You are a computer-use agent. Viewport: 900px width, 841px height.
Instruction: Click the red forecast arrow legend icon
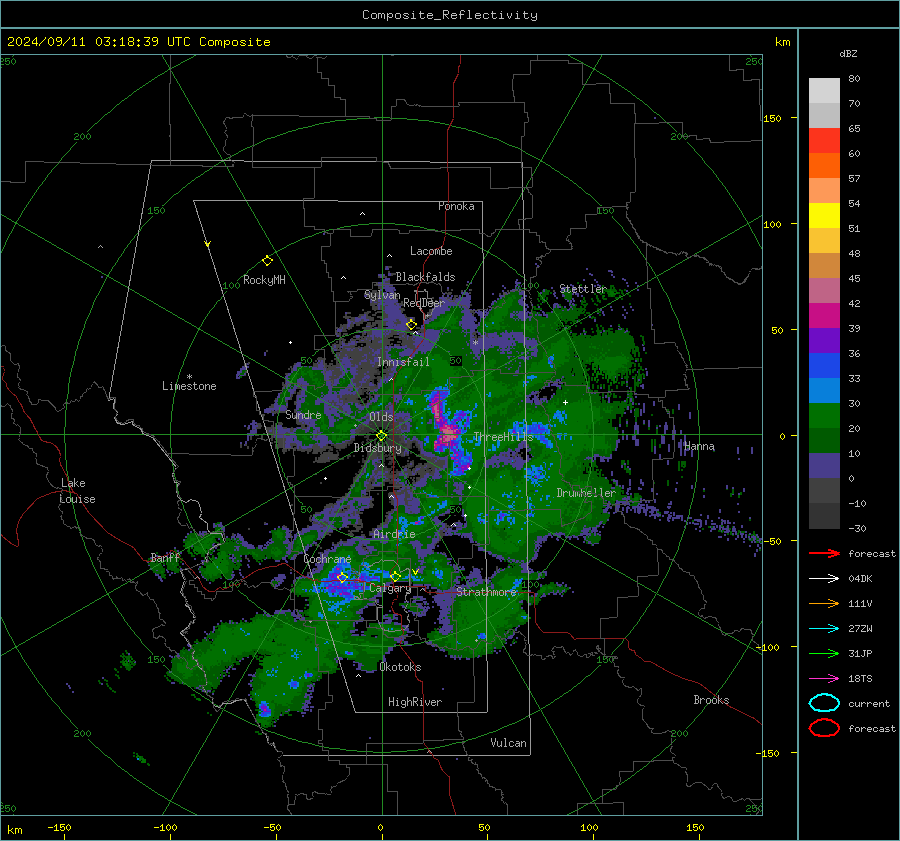coord(824,553)
